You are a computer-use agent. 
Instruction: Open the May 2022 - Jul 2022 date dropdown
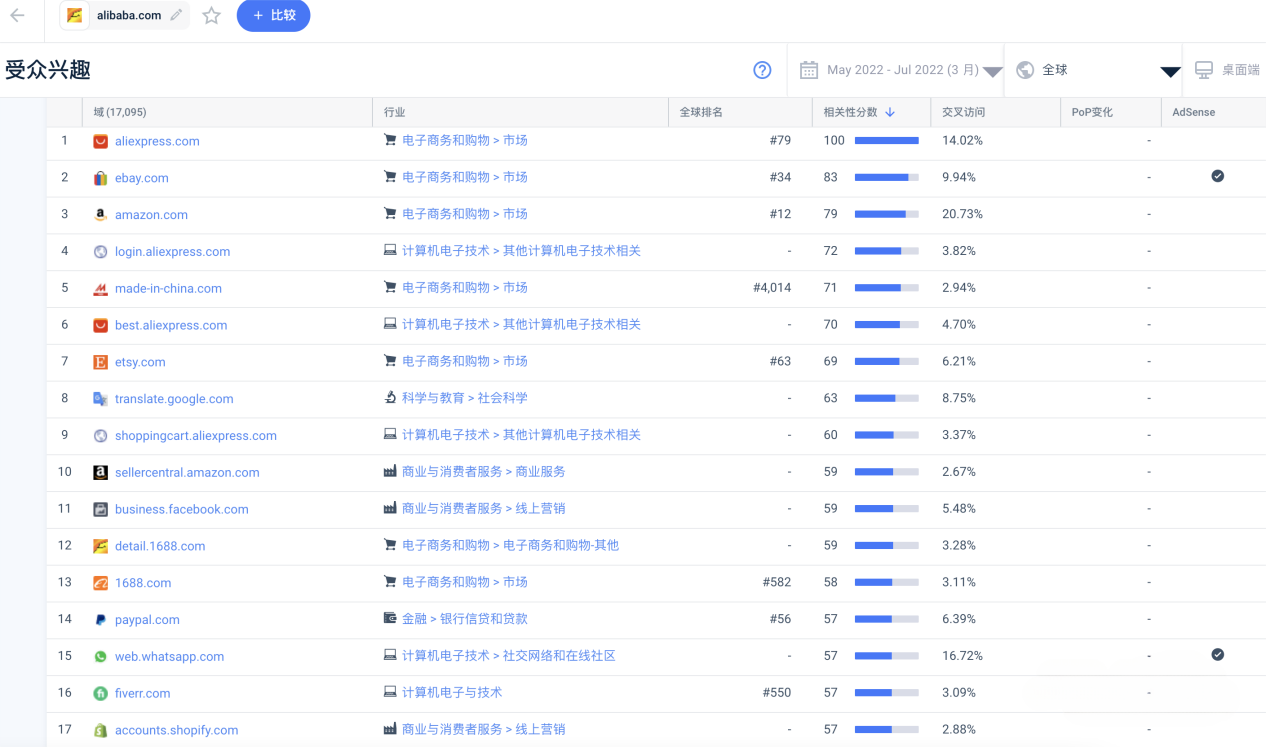tap(902, 70)
